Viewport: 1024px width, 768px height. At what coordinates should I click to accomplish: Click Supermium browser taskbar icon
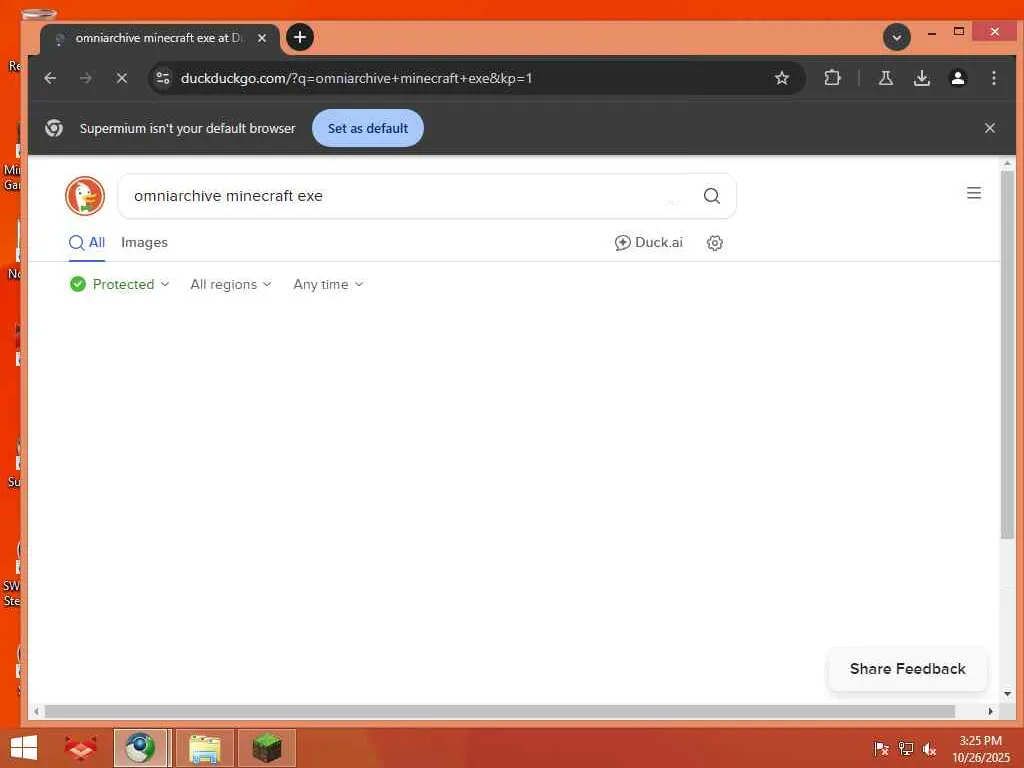tap(140, 748)
